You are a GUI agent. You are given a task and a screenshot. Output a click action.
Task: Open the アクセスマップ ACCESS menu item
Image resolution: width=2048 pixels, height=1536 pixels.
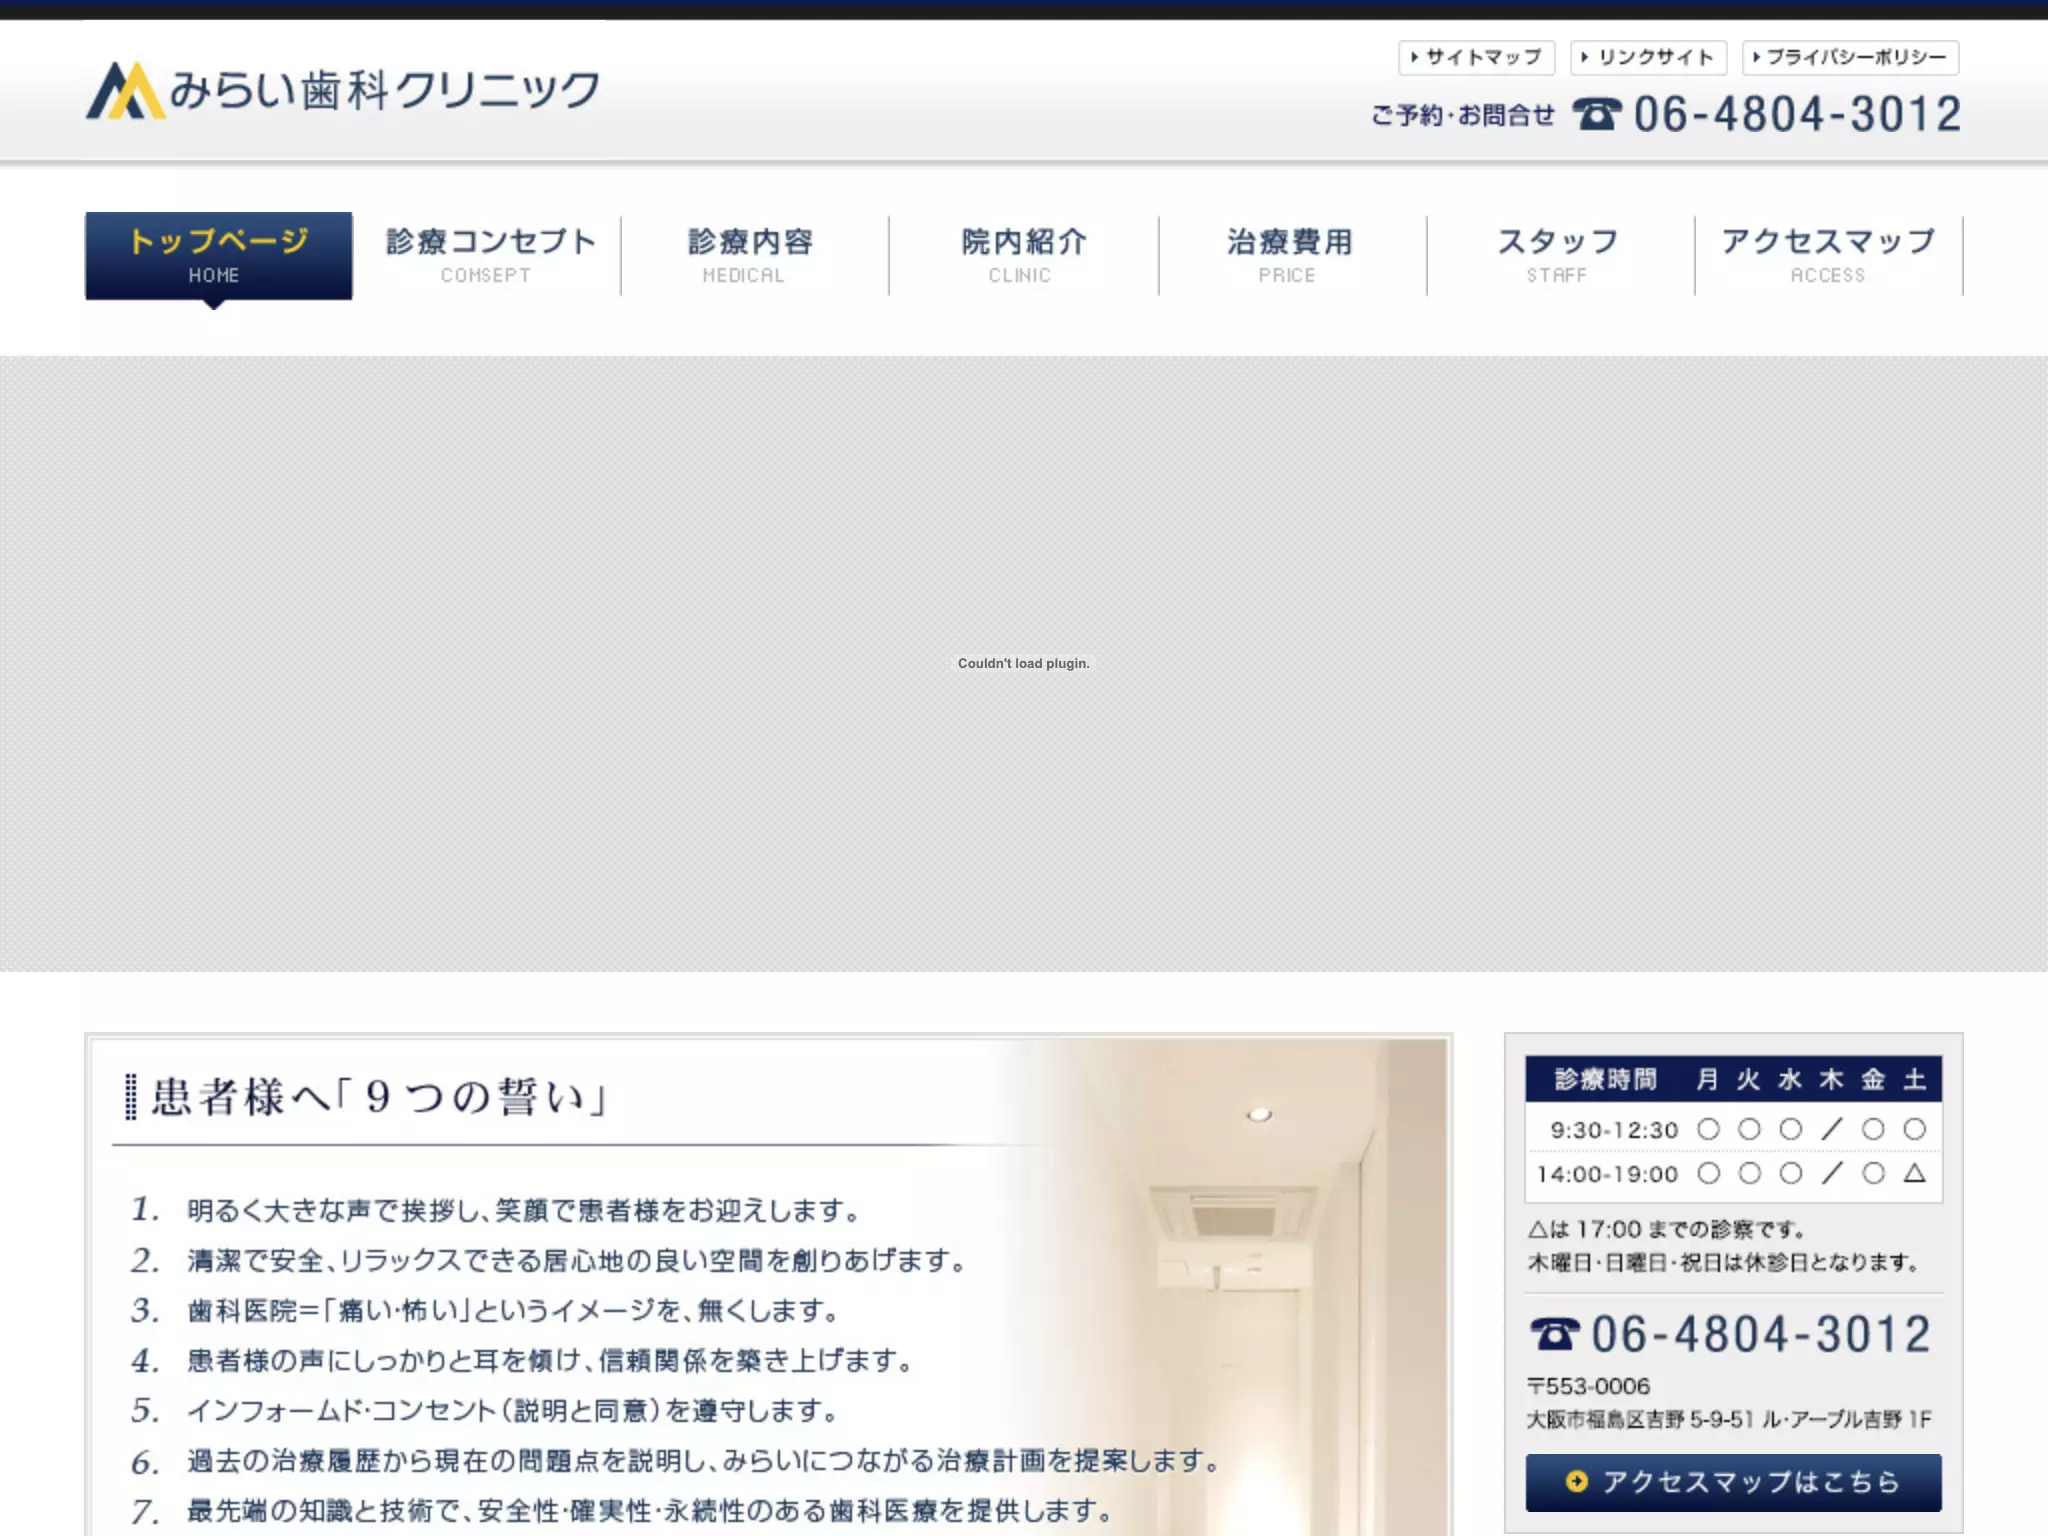[1828, 256]
